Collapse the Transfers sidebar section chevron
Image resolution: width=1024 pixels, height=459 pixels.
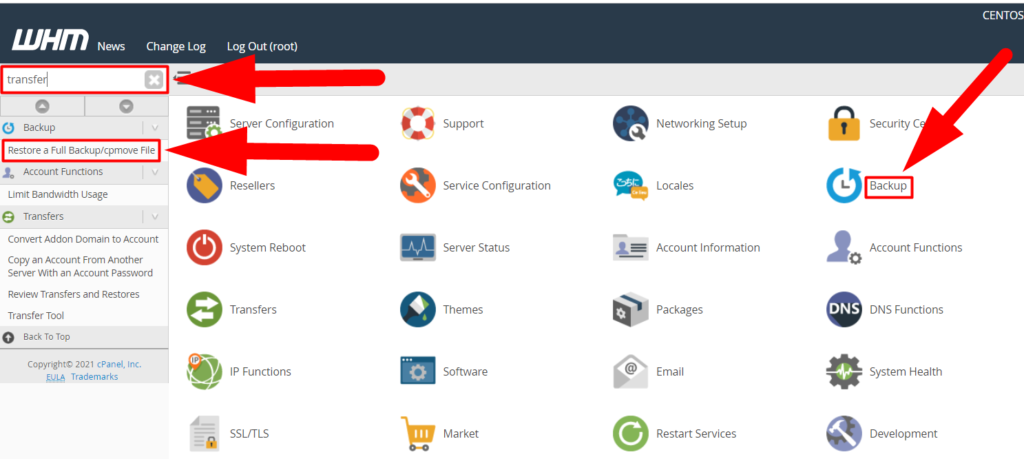tap(155, 217)
